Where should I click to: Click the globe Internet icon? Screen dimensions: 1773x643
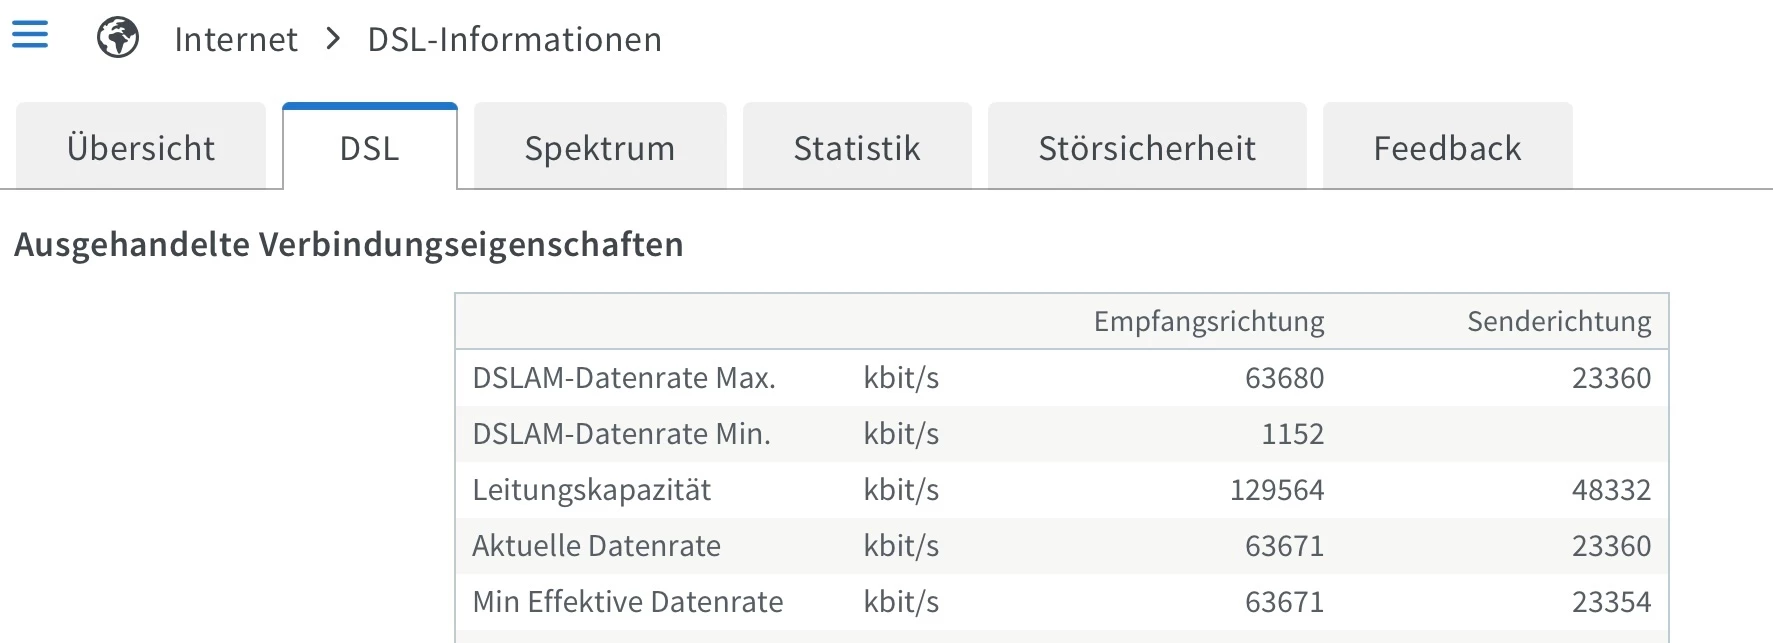click(x=118, y=38)
